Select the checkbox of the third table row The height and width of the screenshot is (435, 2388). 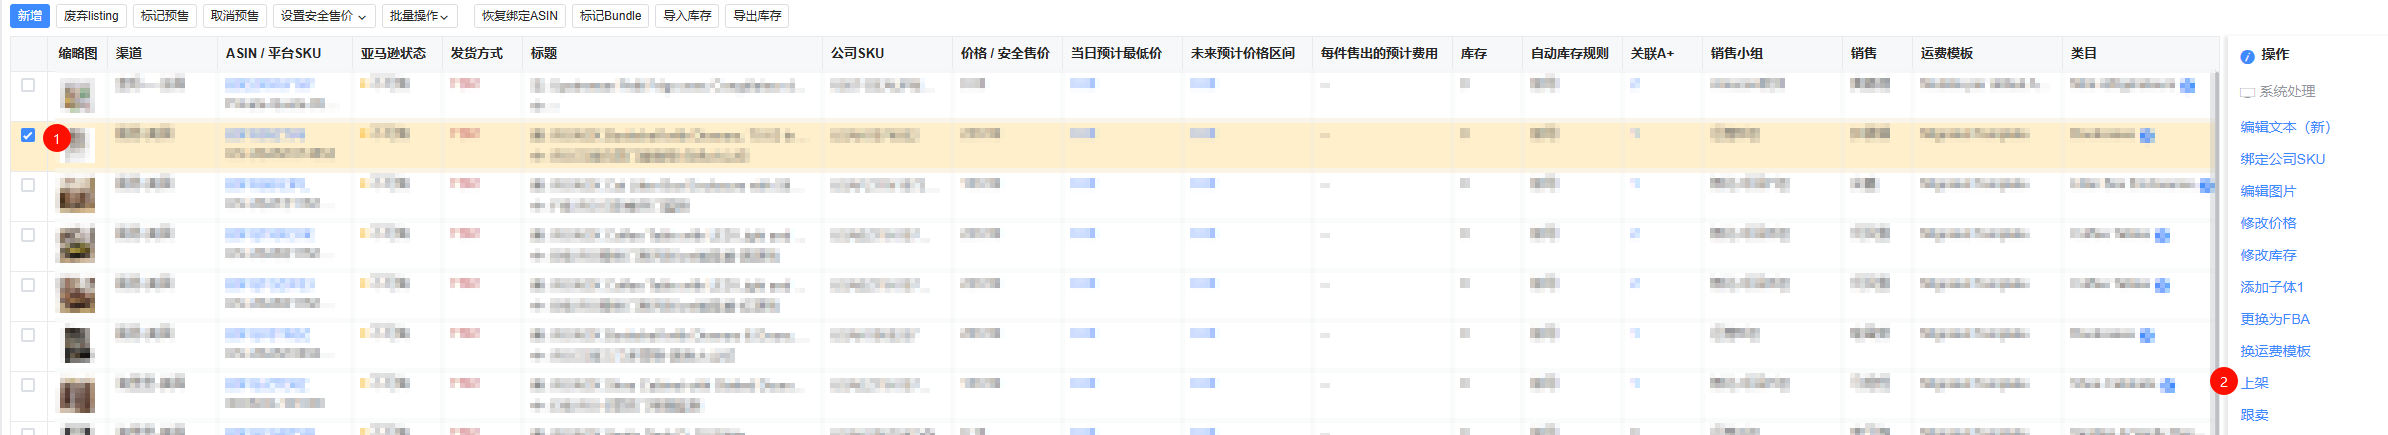(x=28, y=185)
